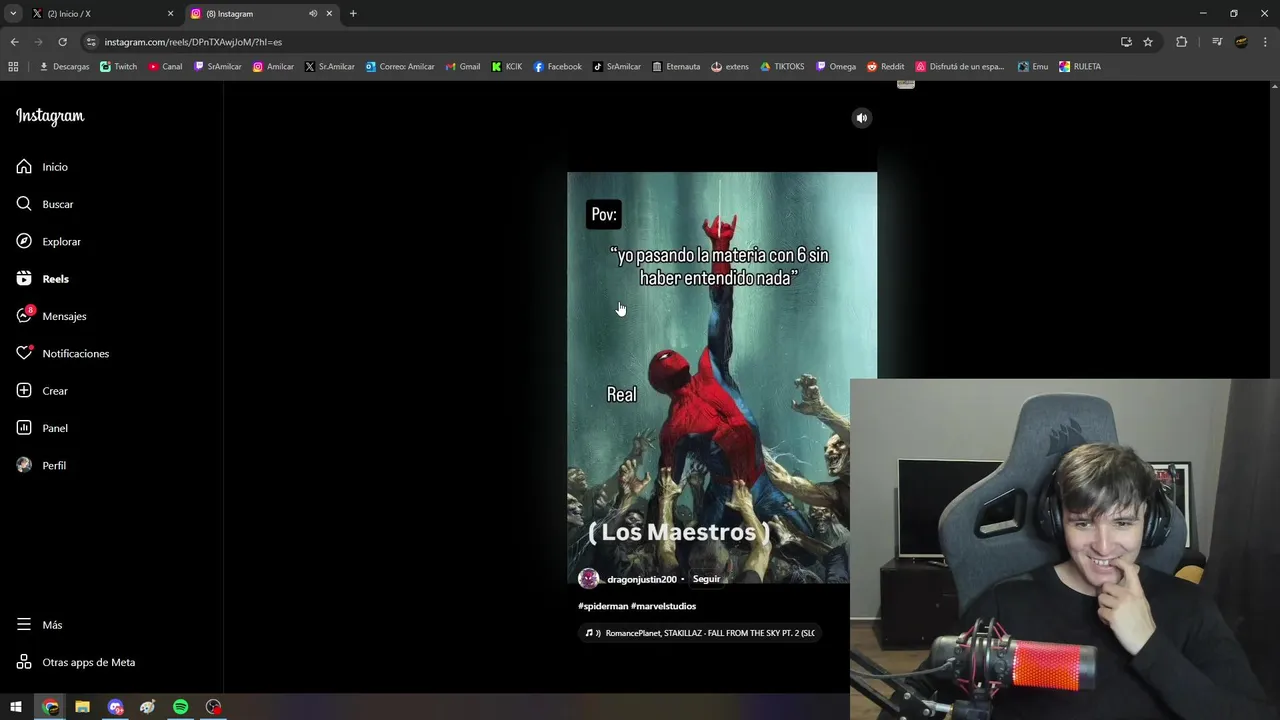The width and height of the screenshot is (1280, 720).
Task: Open Perfil from the sidebar
Action: coord(41,466)
